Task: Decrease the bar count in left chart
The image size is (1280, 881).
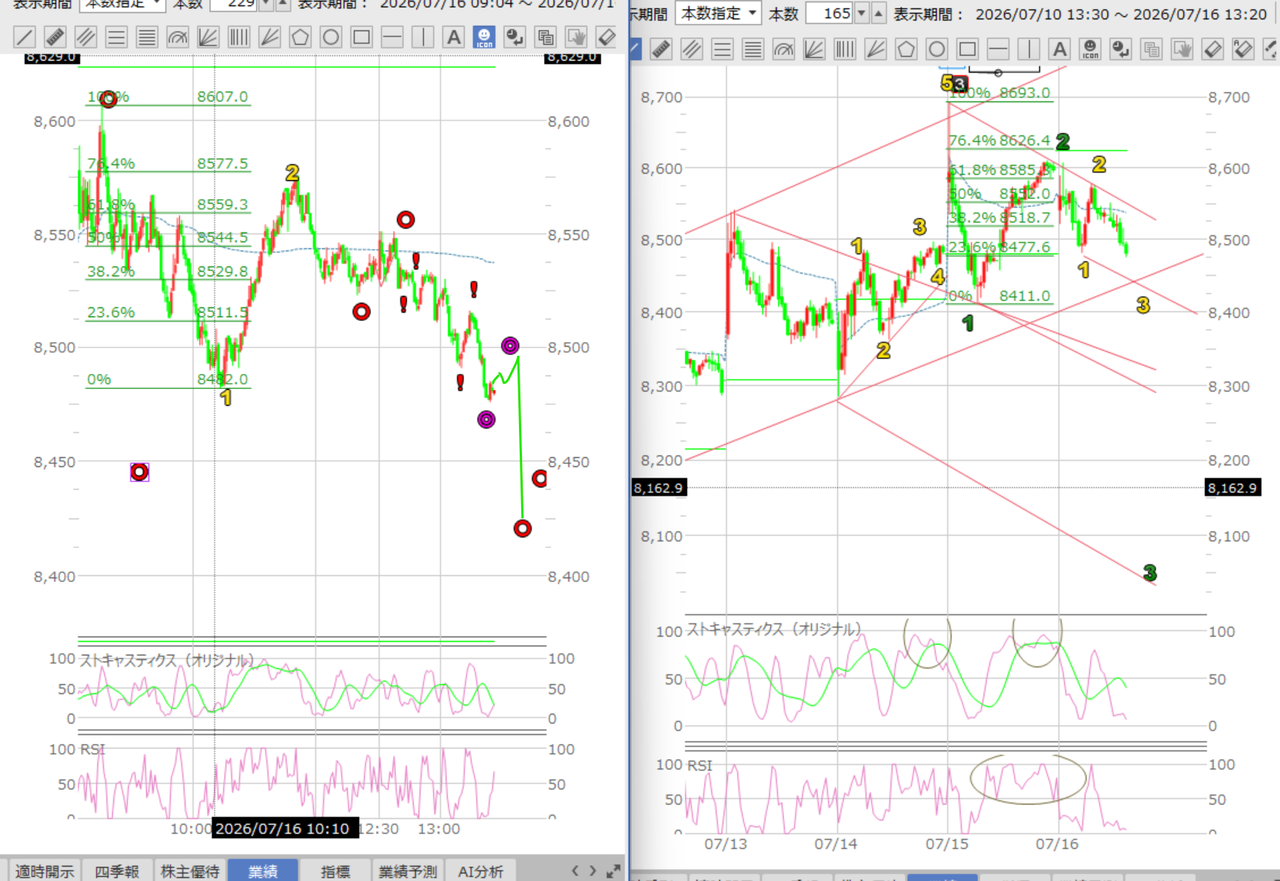Action: 265,5
